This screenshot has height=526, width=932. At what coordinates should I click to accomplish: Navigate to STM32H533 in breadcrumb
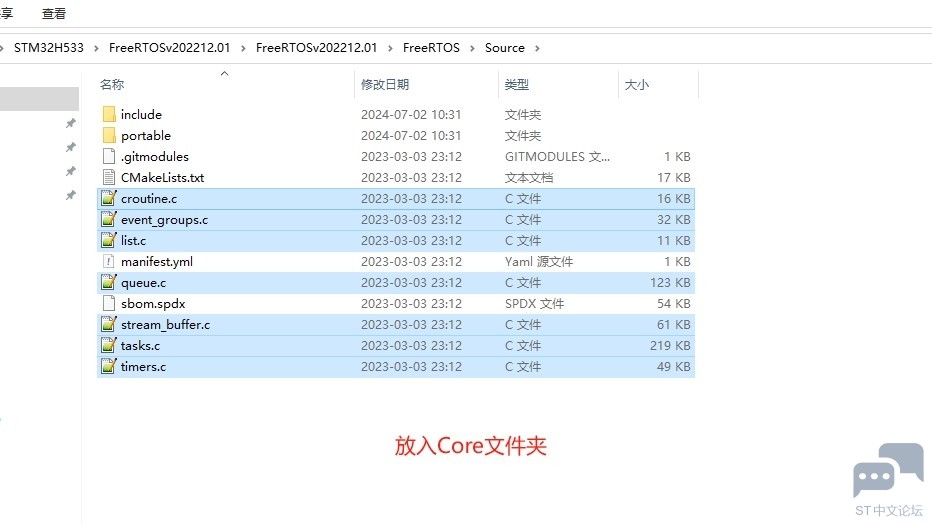click(49, 48)
